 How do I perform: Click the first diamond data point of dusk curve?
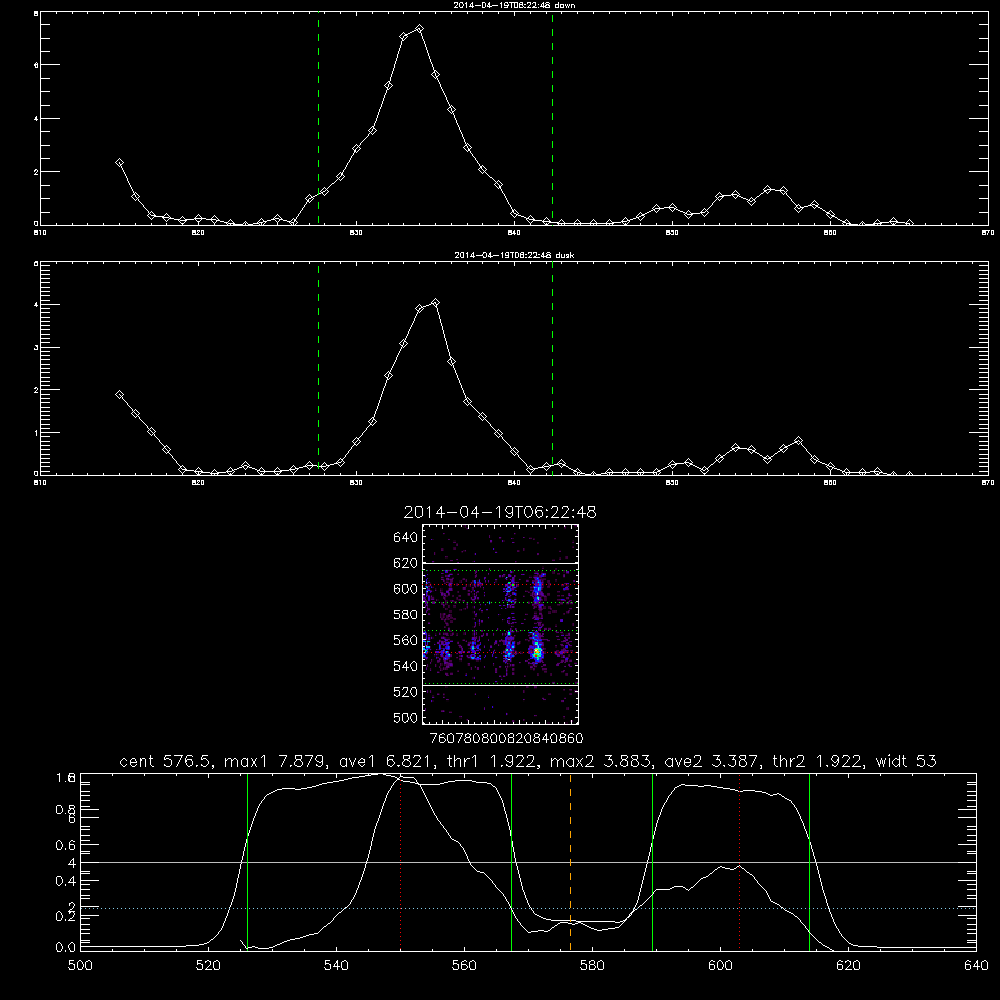(119, 395)
